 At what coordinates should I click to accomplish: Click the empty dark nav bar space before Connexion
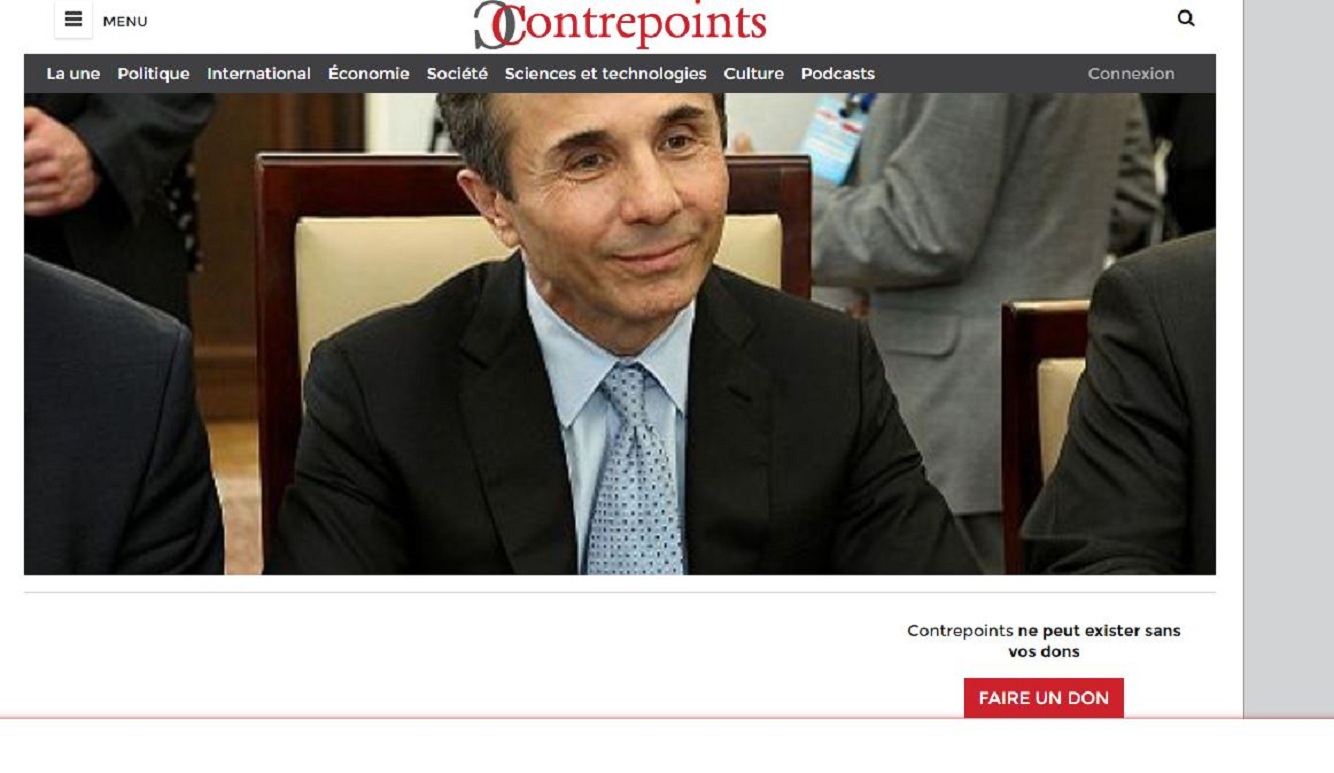point(981,74)
